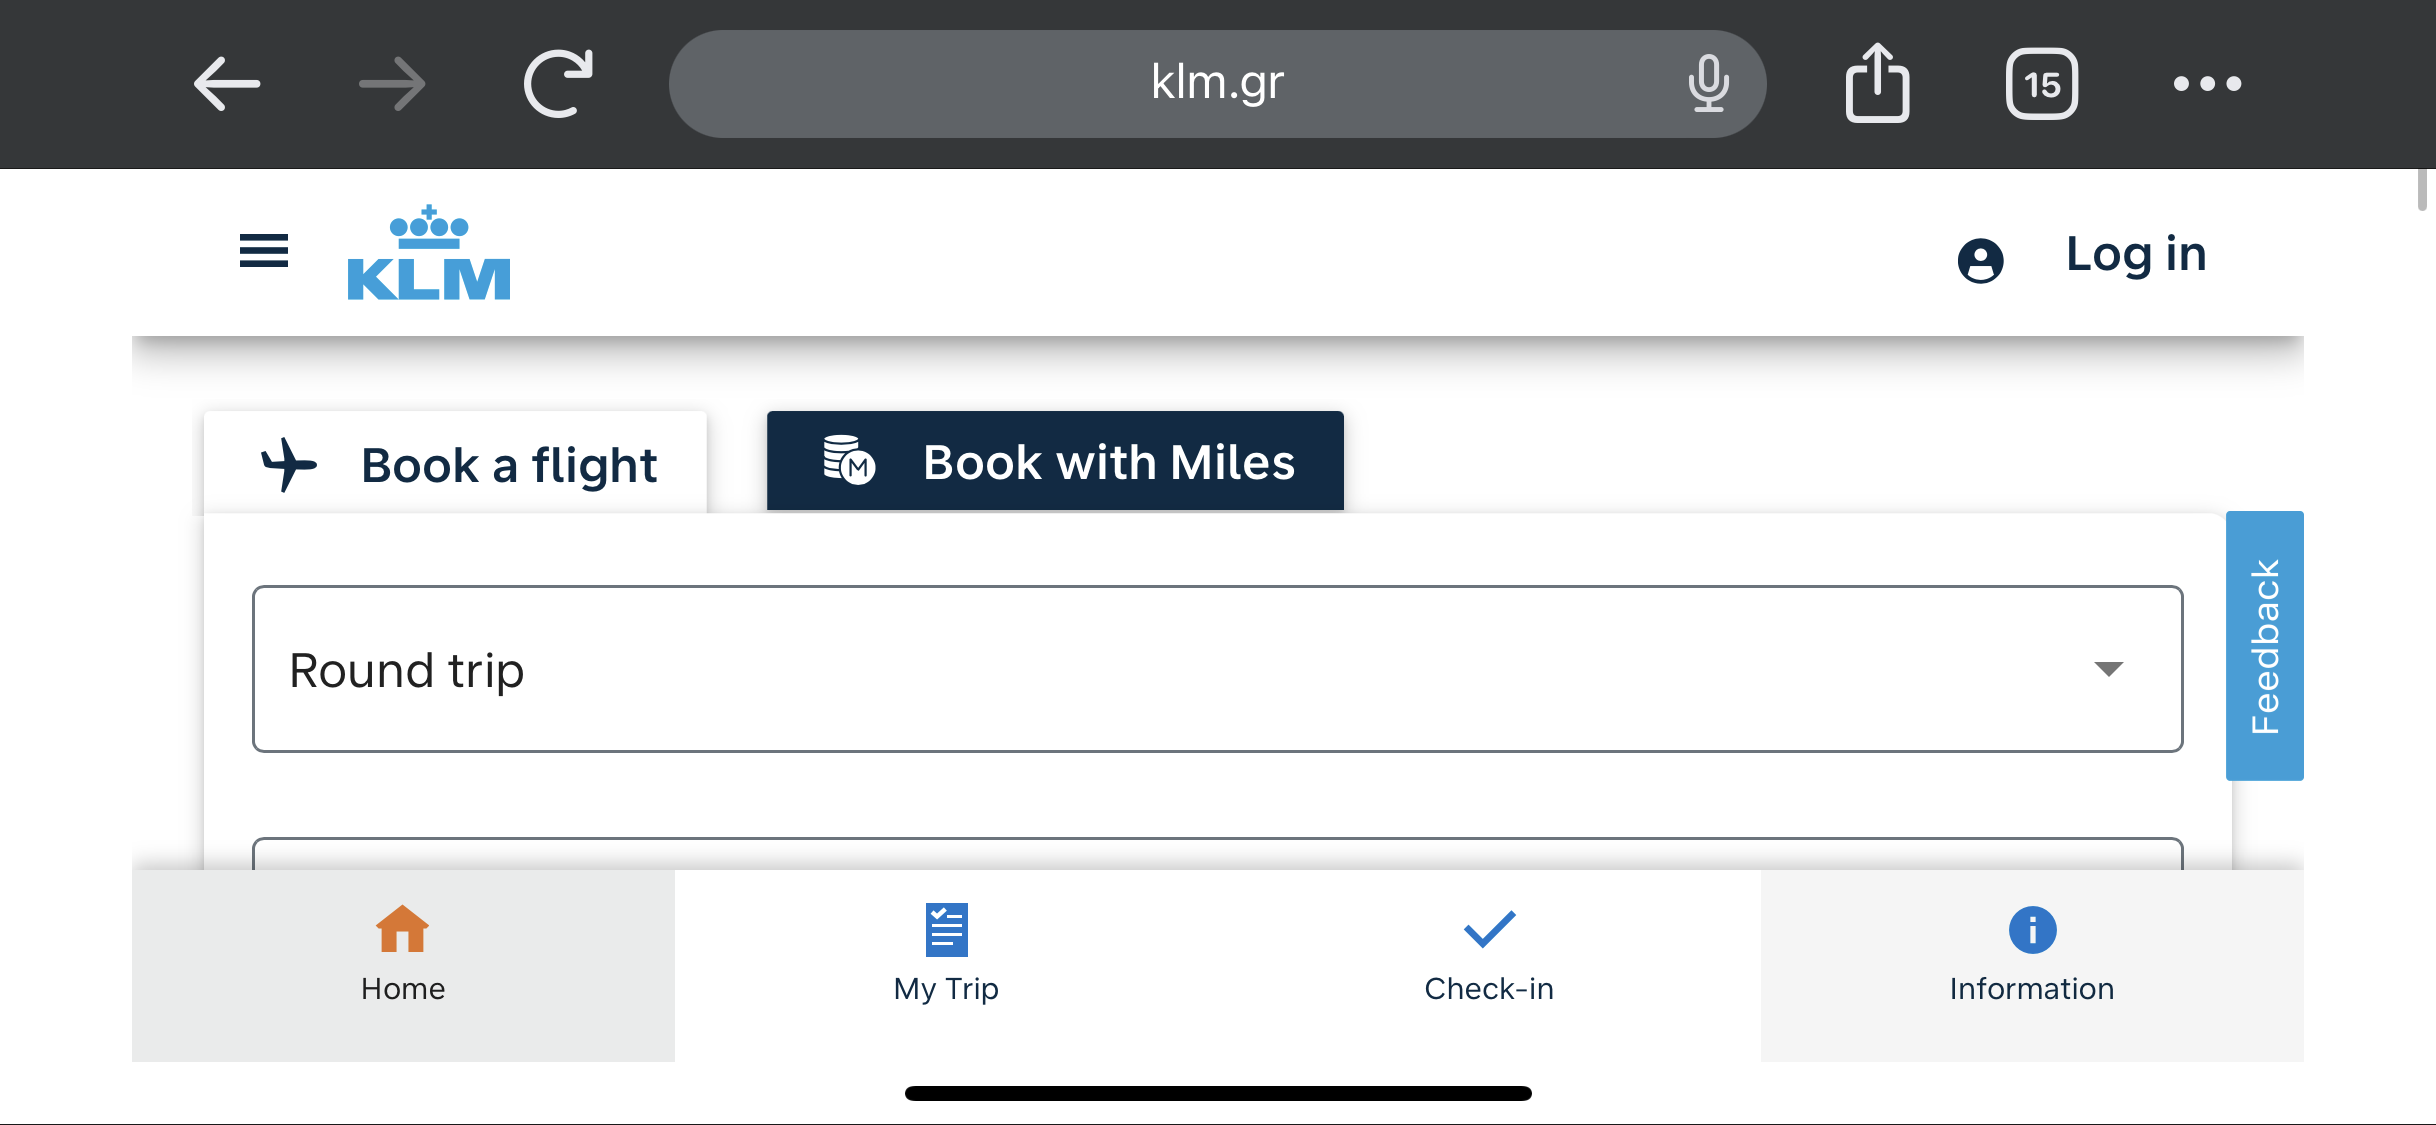Viewport: 2436px width, 1125px height.
Task: Reload the klm.gr page
Action: [559, 83]
